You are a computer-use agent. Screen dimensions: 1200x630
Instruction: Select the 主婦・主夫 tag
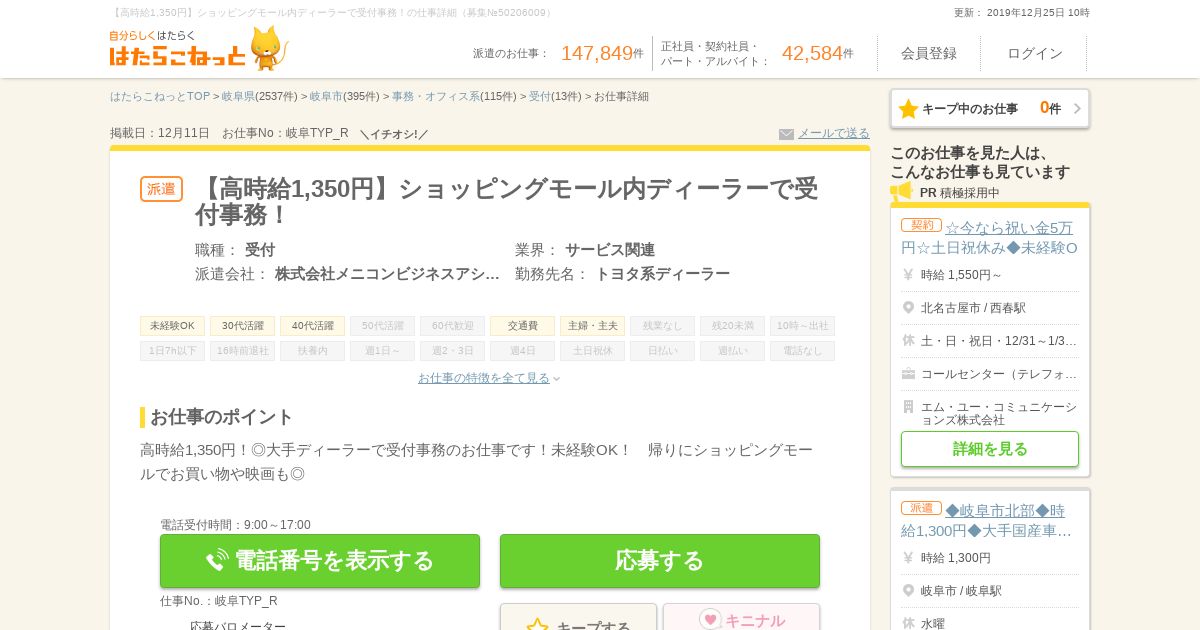click(592, 326)
